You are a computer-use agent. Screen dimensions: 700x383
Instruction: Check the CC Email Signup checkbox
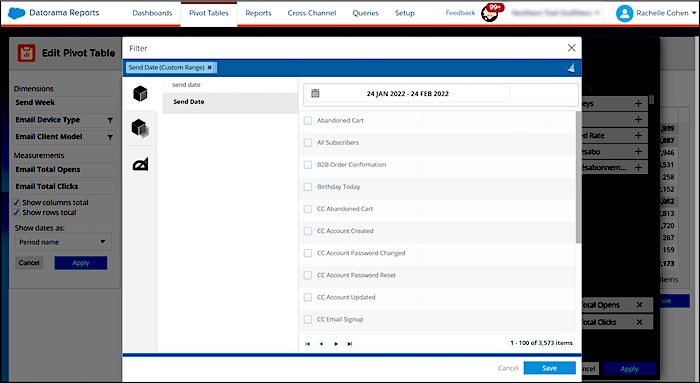(308, 319)
